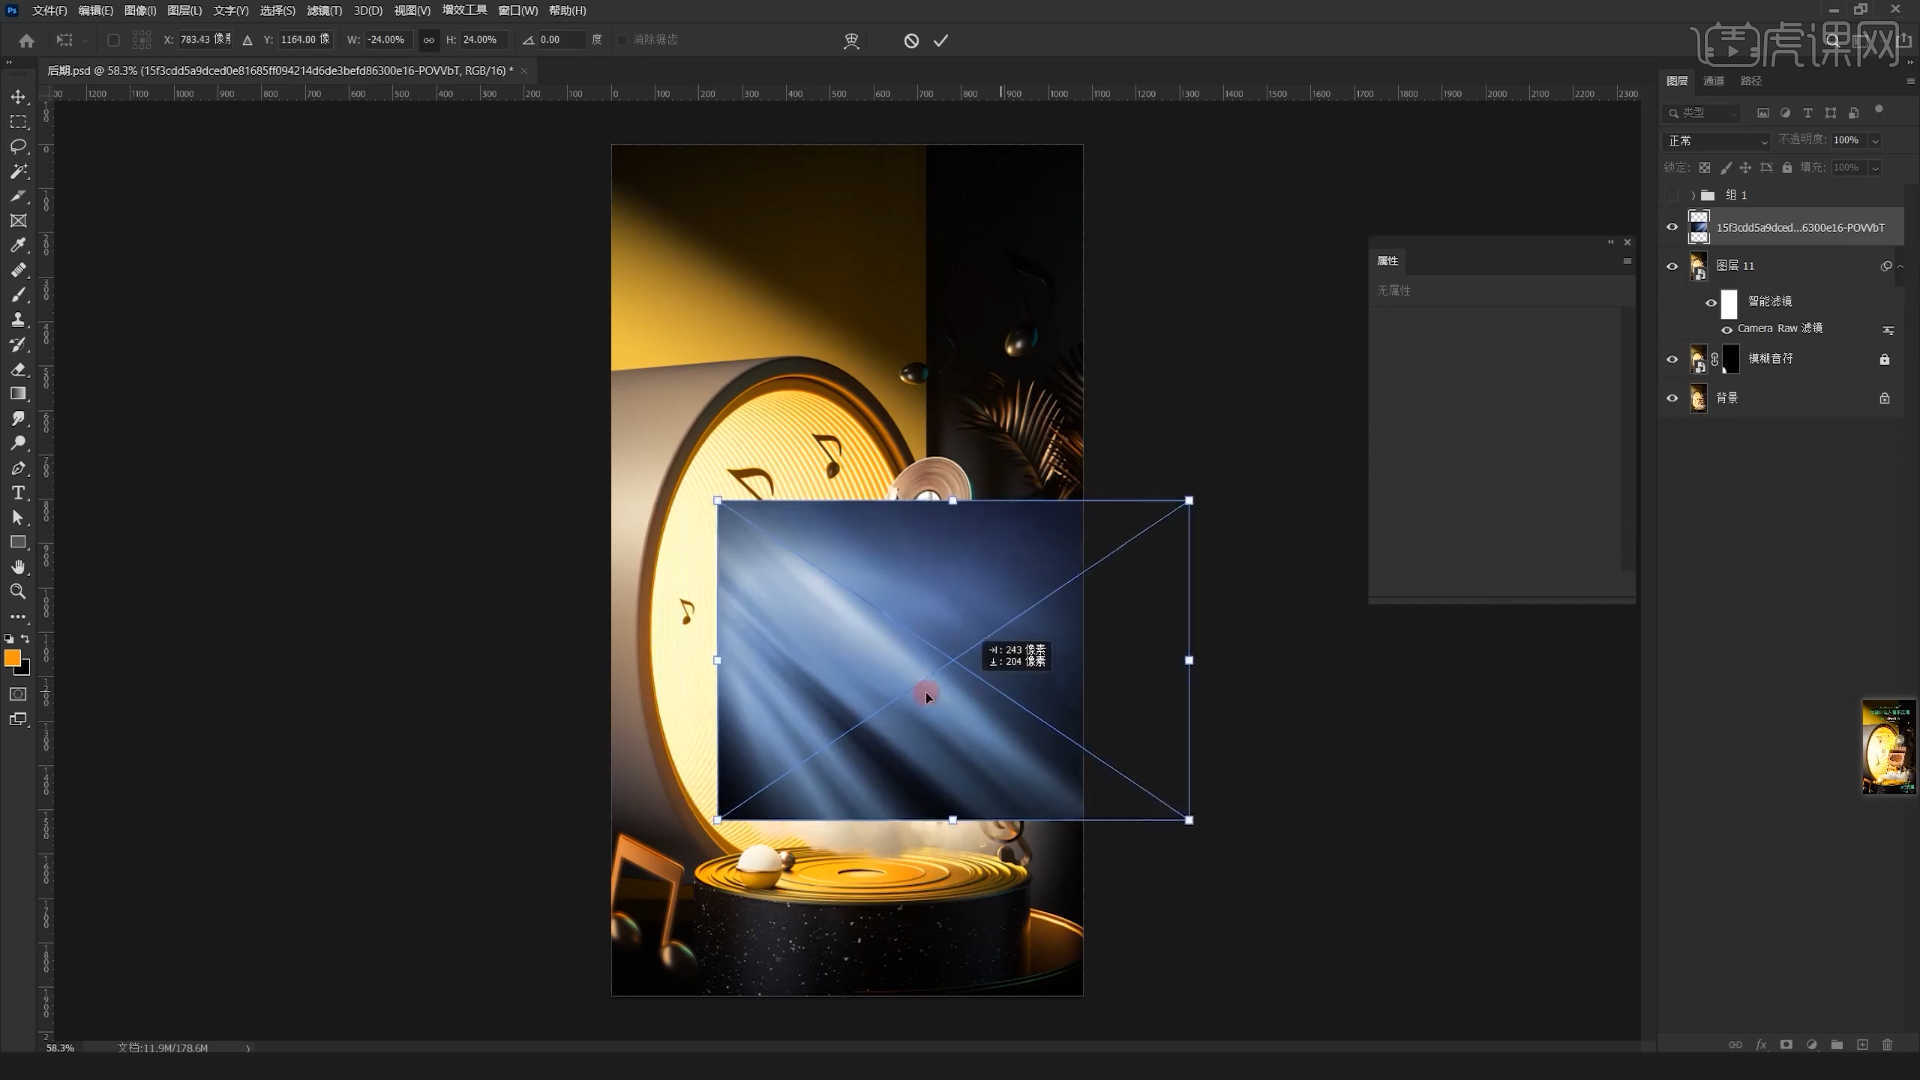This screenshot has width=1920, height=1080.
Task: Select the Move tool
Action: click(18, 97)
